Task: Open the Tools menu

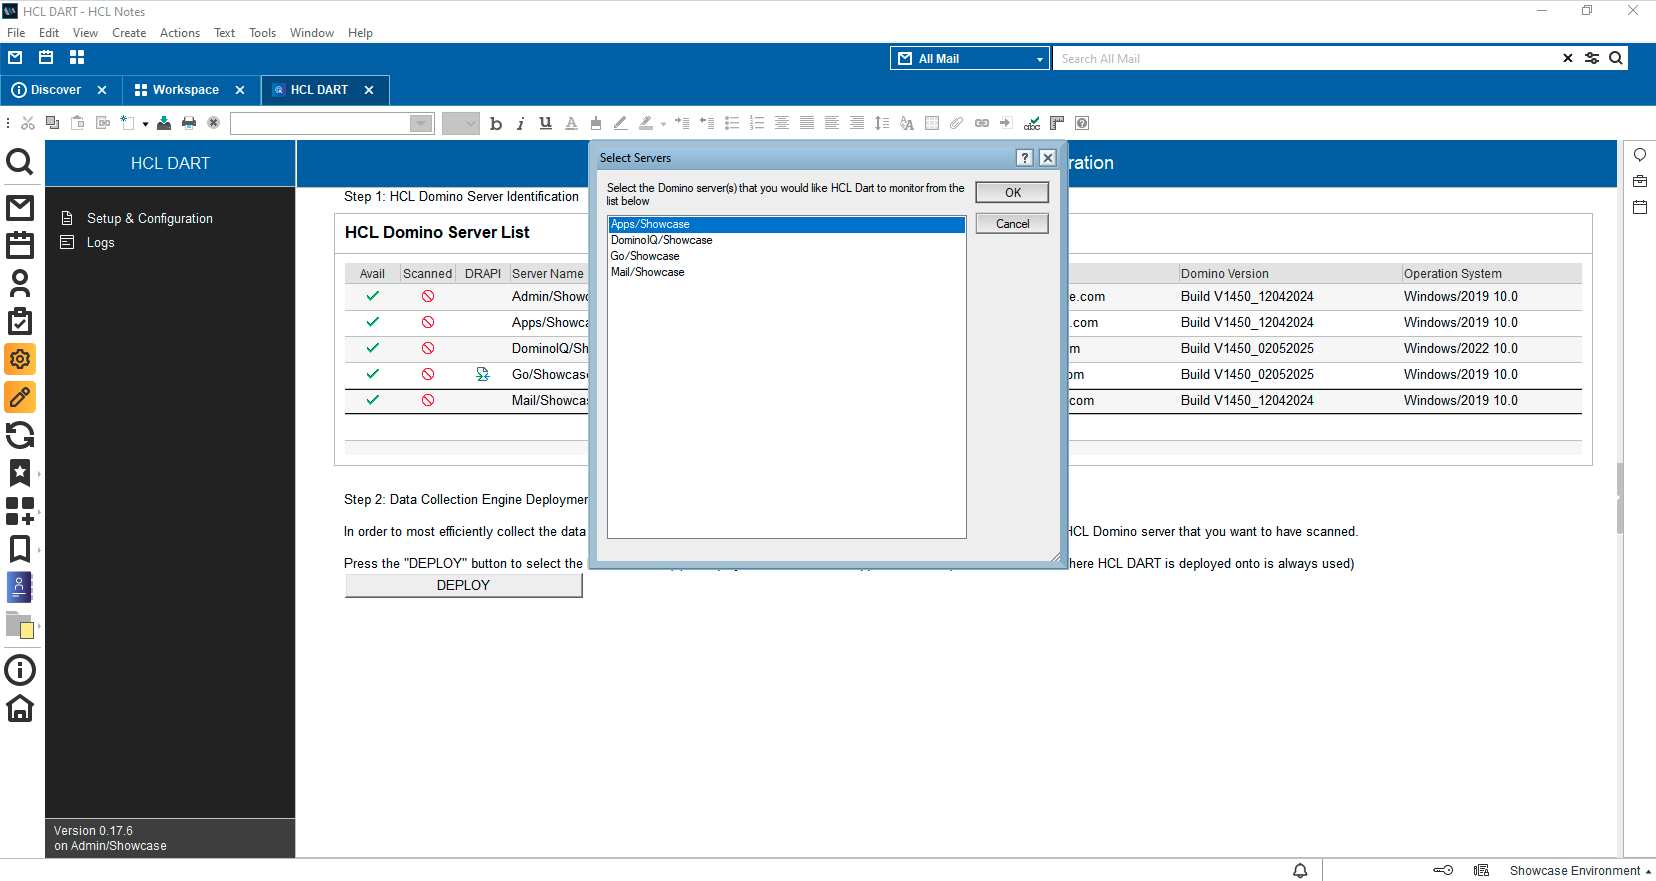Action: click(x=262, y=33)
